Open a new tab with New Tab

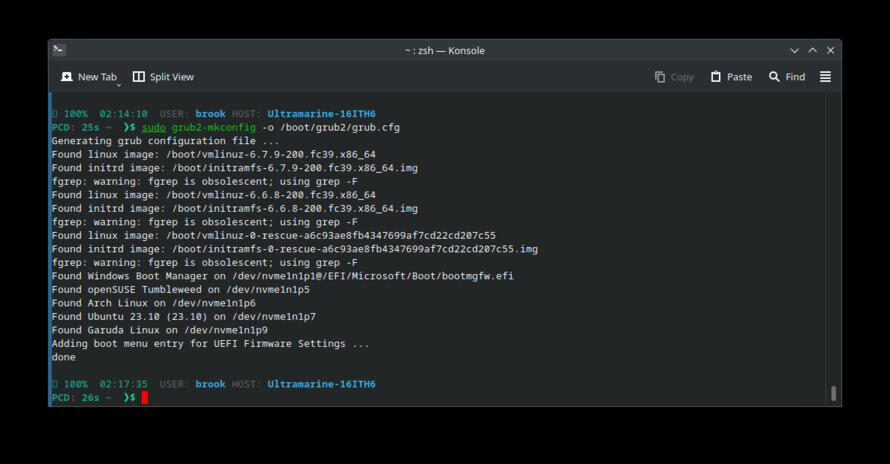coord(89,77)
